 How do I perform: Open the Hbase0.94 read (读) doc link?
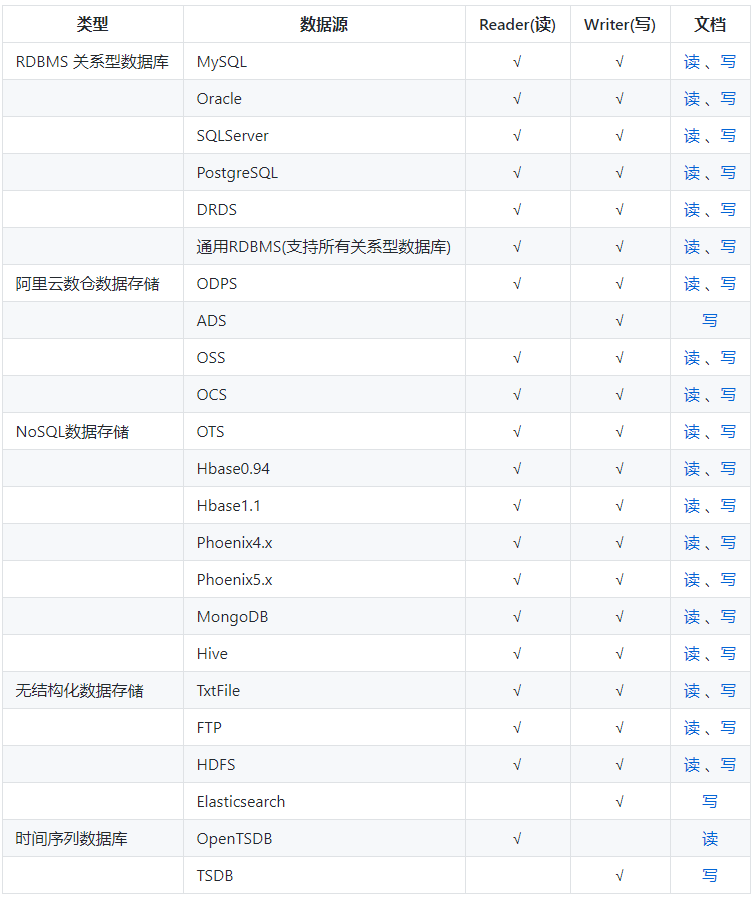click(692, 468)
